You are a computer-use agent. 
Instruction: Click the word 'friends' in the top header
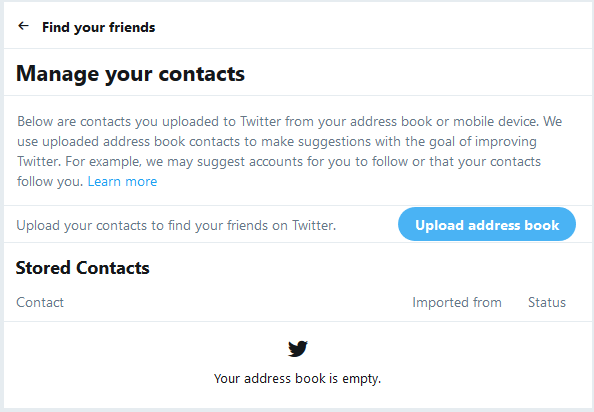click(132, 27)
